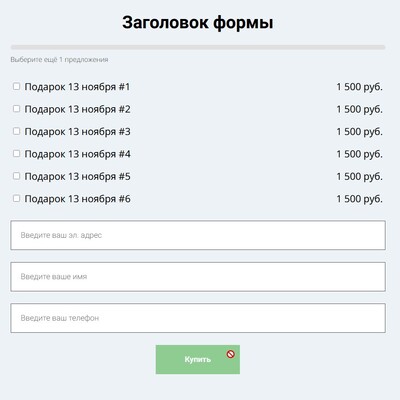This screenshot has width=400, height=400.
Task: Click the 1 500 руб. price of gift #3
Action: [x=359, y=132]
